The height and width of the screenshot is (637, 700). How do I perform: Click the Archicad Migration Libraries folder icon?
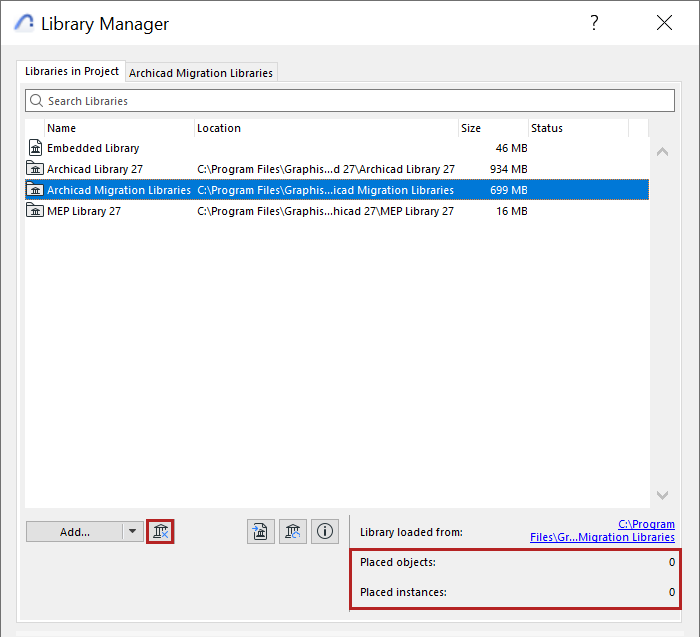35,190
